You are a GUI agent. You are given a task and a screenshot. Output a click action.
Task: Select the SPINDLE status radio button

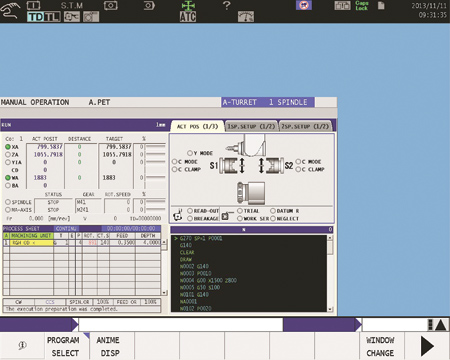(8, 202)
